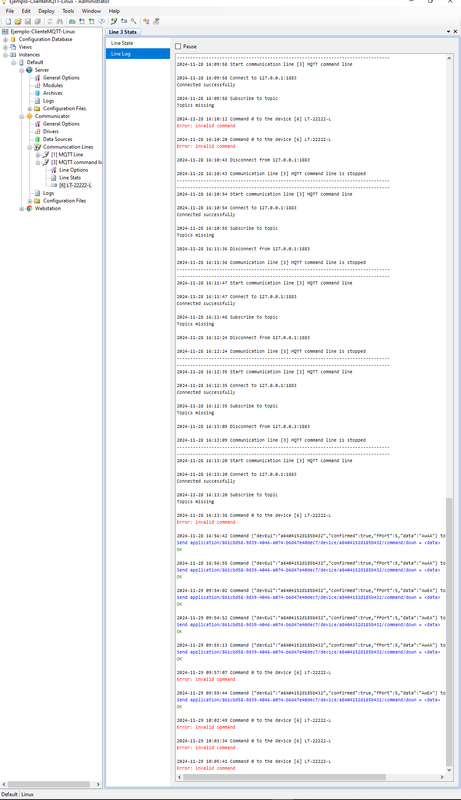Click the log vertical scrollbar thumb
The height and width of the screenshot is (800, 461).
pos(449,632)
